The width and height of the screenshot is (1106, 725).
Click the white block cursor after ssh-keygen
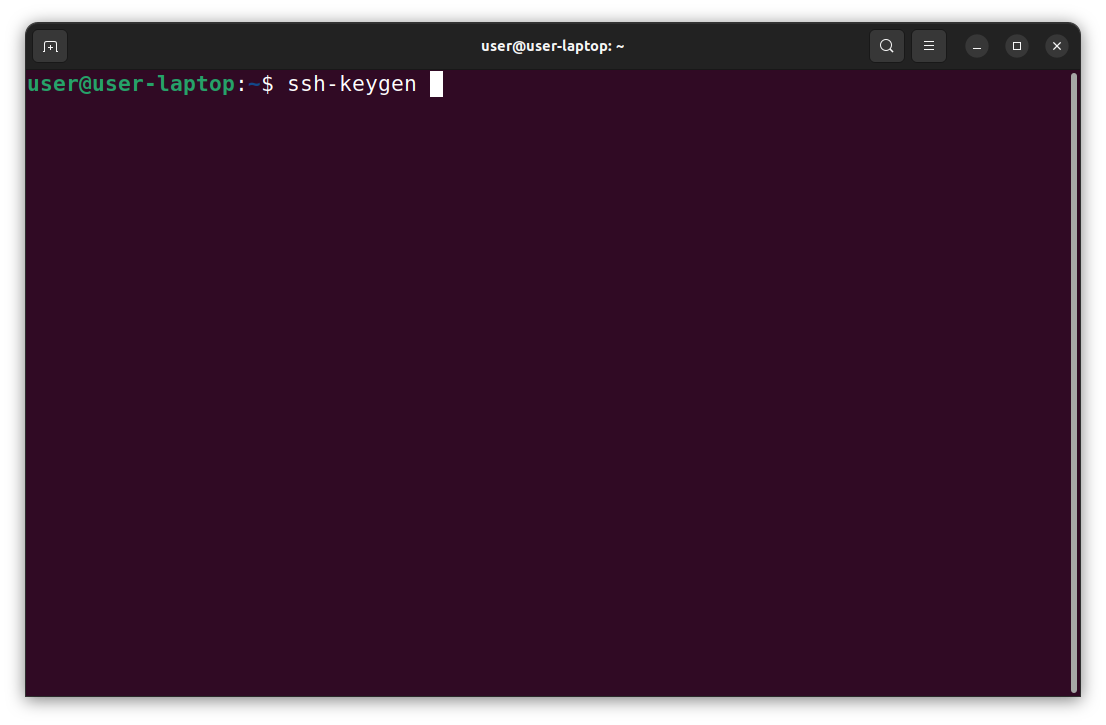pos(436,85)
